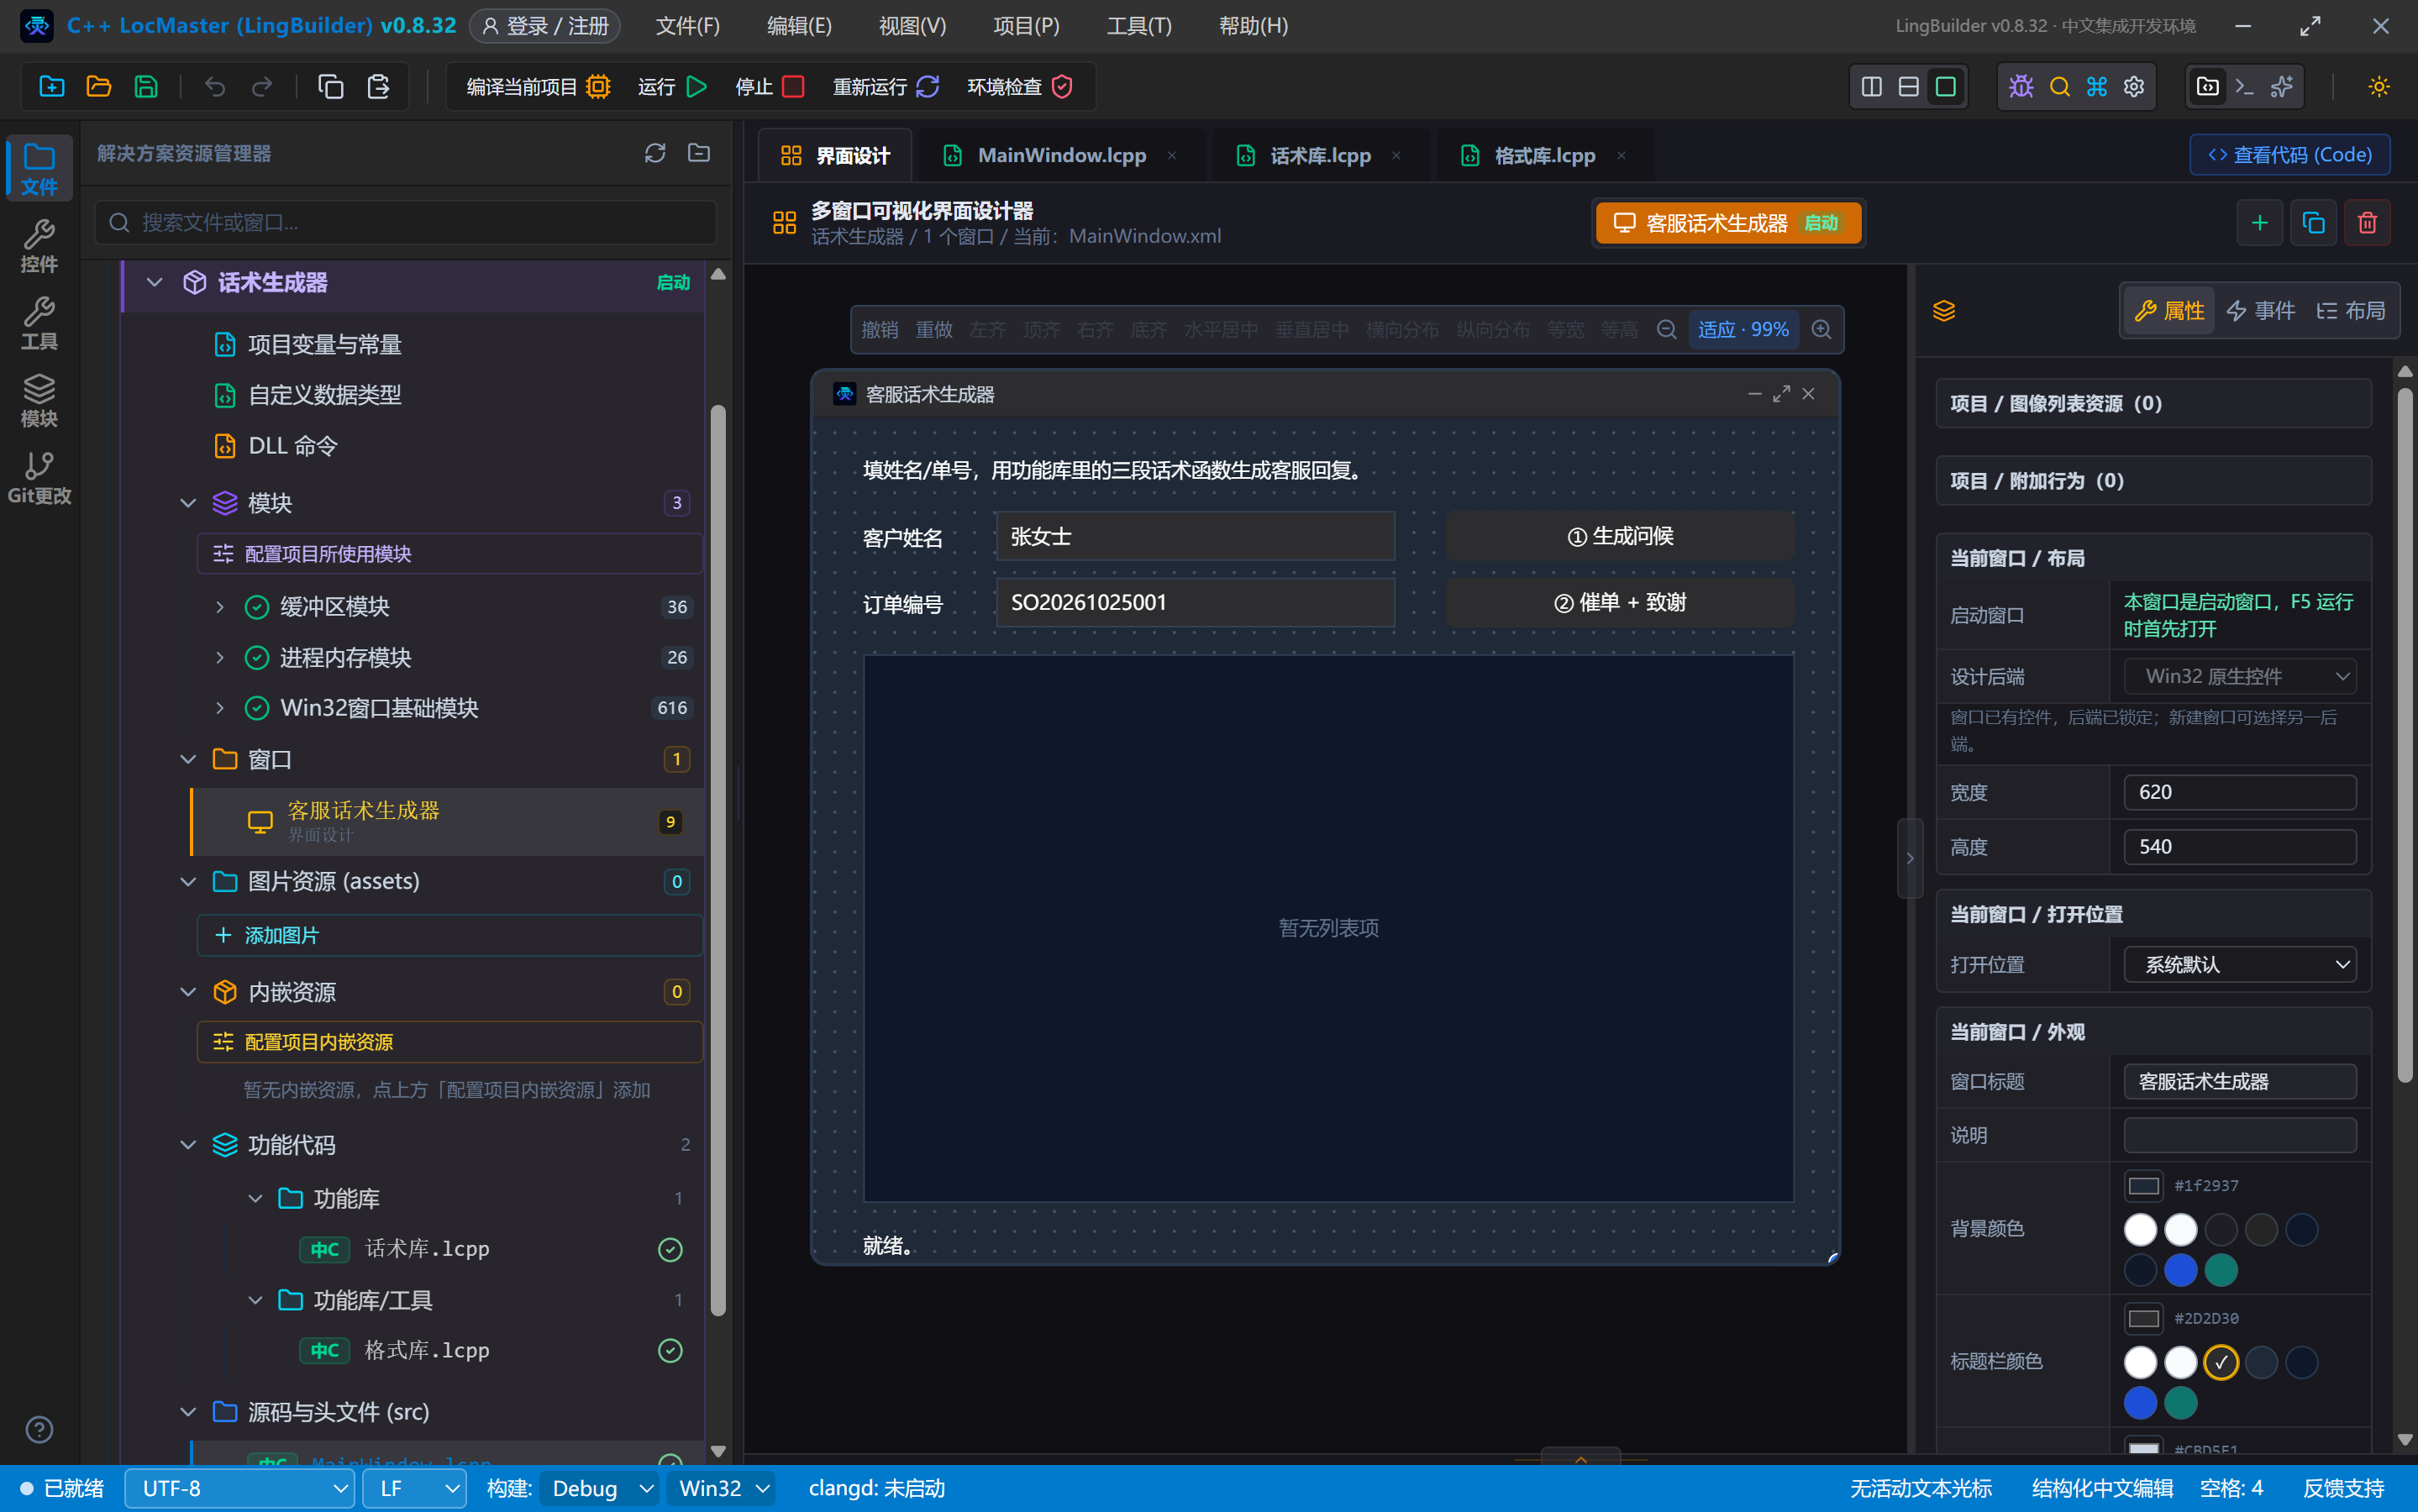This screenshot has height=1512, width=2418.
Task: Refresh the solution explorer
Action: (x=655, y=153)
